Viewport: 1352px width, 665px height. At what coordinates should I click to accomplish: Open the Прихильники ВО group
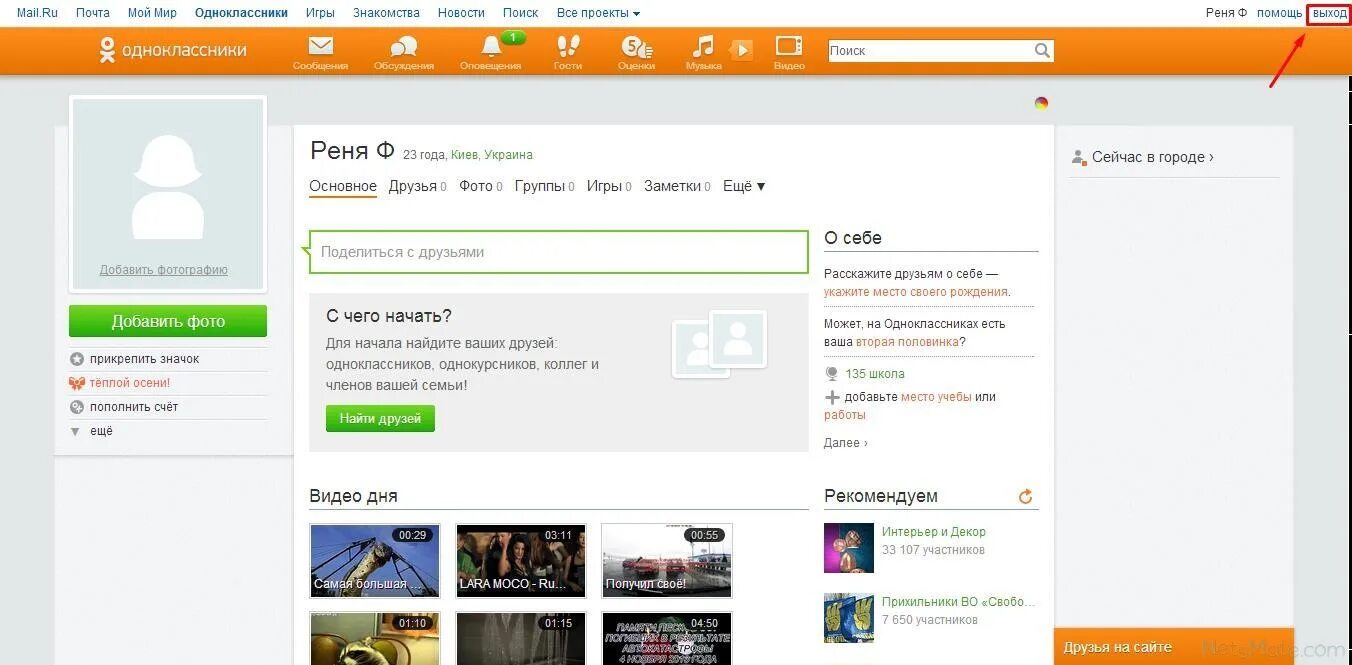click(958, 602)
